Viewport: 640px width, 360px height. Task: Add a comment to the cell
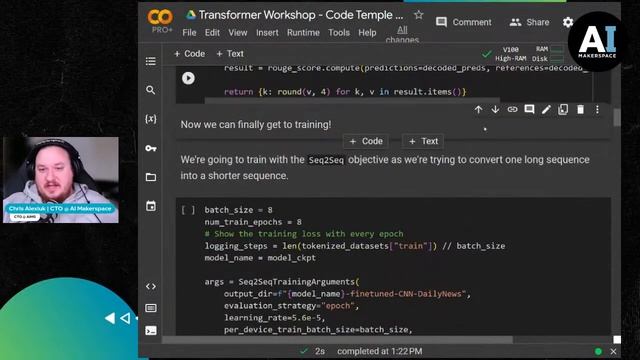pos(529,109)
